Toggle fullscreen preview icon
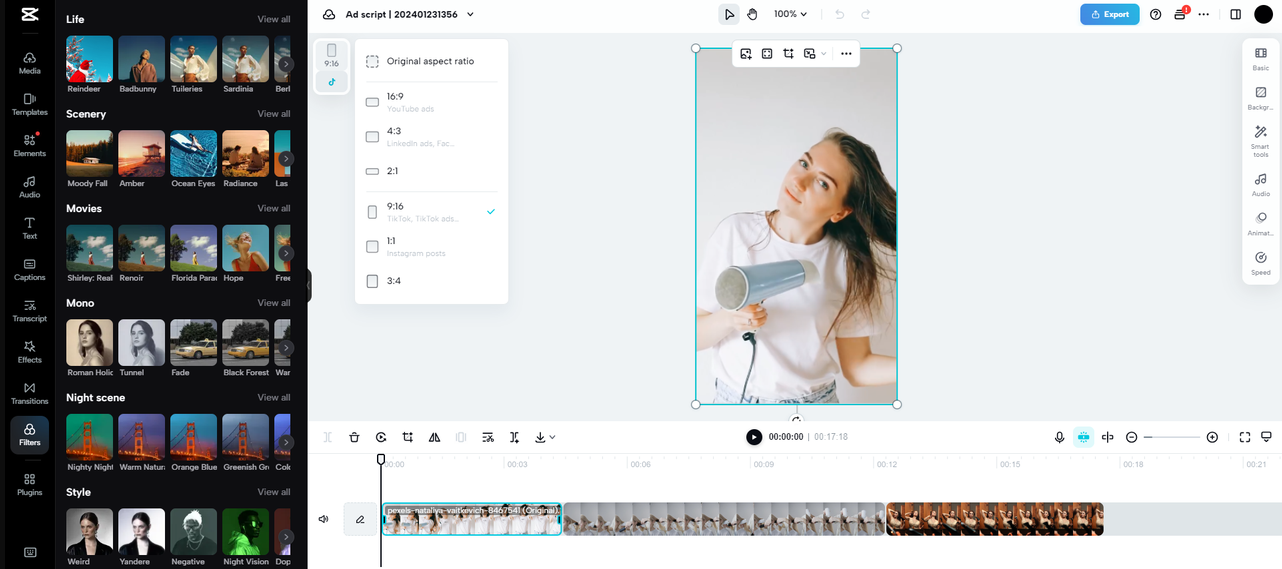Viewport: 1282px width, 569px height. 1245,437
